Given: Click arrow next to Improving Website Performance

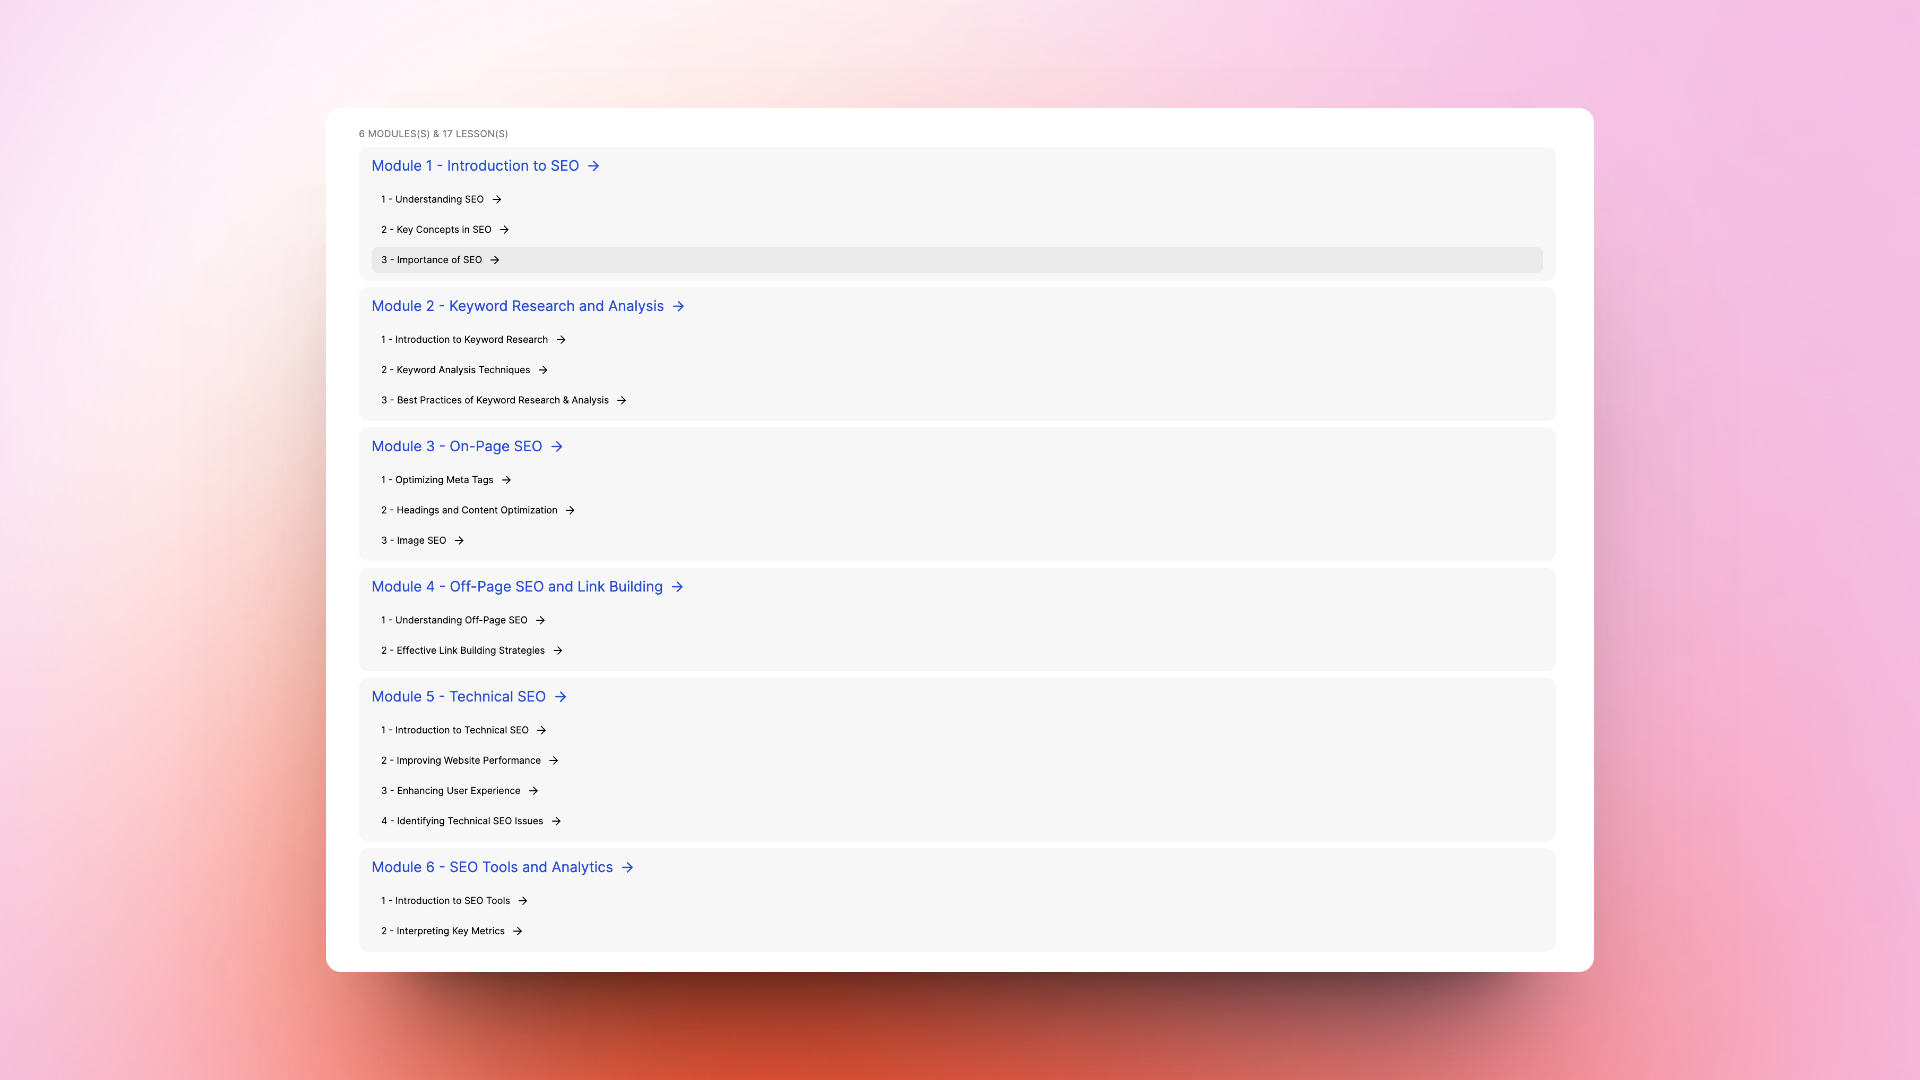Looking at the screenshot, I should click(x=553, y=761).
